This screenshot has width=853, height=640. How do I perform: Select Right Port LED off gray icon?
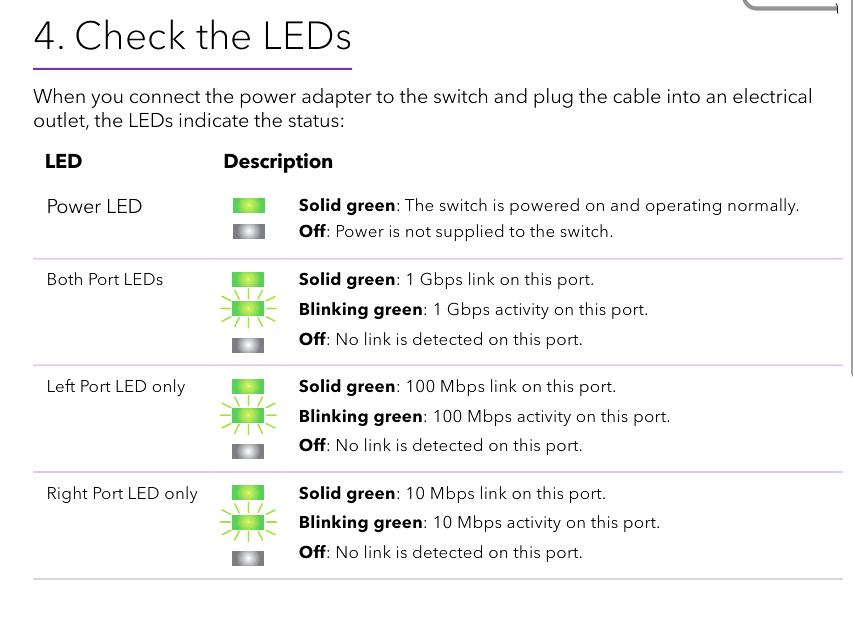(248, 558)
